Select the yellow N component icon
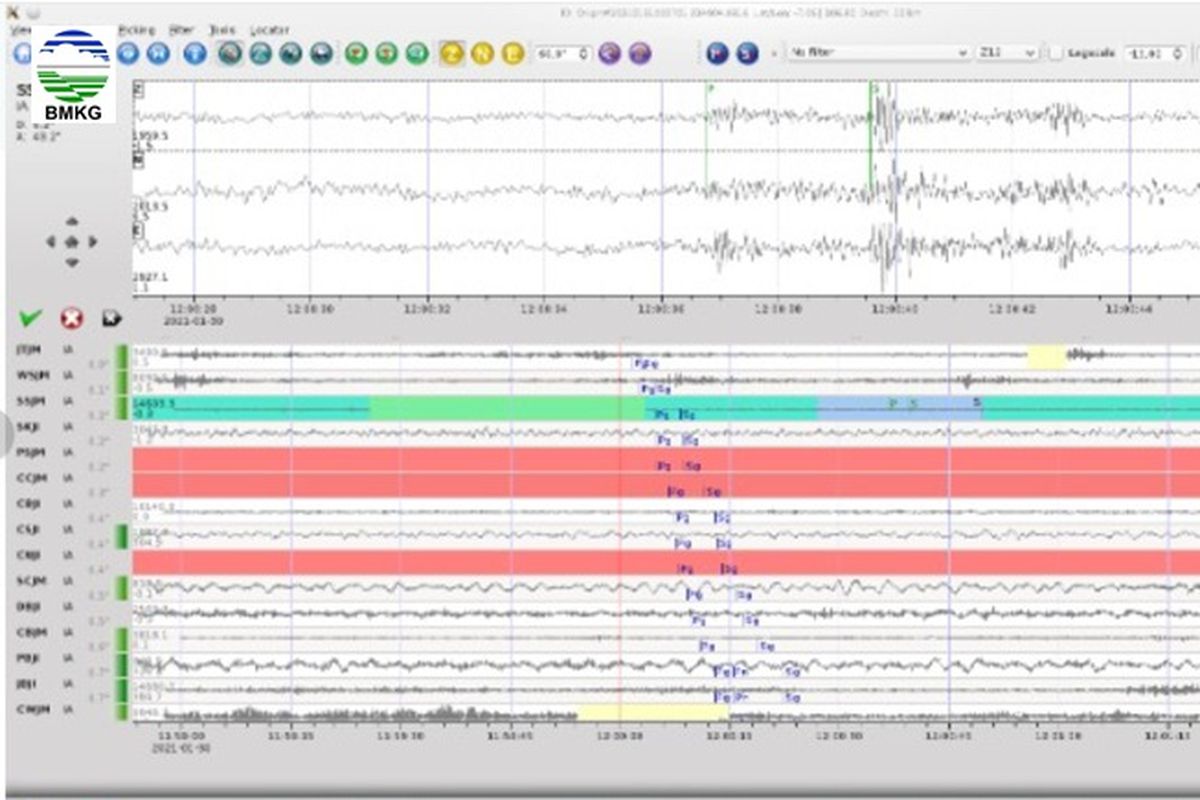This screenshot has width=1200, height=800. coord(482,53)
